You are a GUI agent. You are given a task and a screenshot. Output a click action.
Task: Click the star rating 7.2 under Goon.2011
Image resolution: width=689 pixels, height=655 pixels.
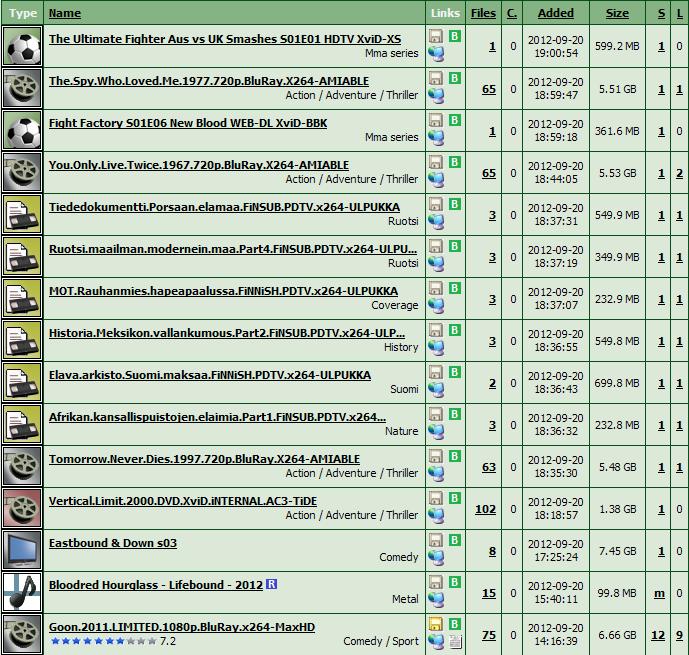(113, 641)
